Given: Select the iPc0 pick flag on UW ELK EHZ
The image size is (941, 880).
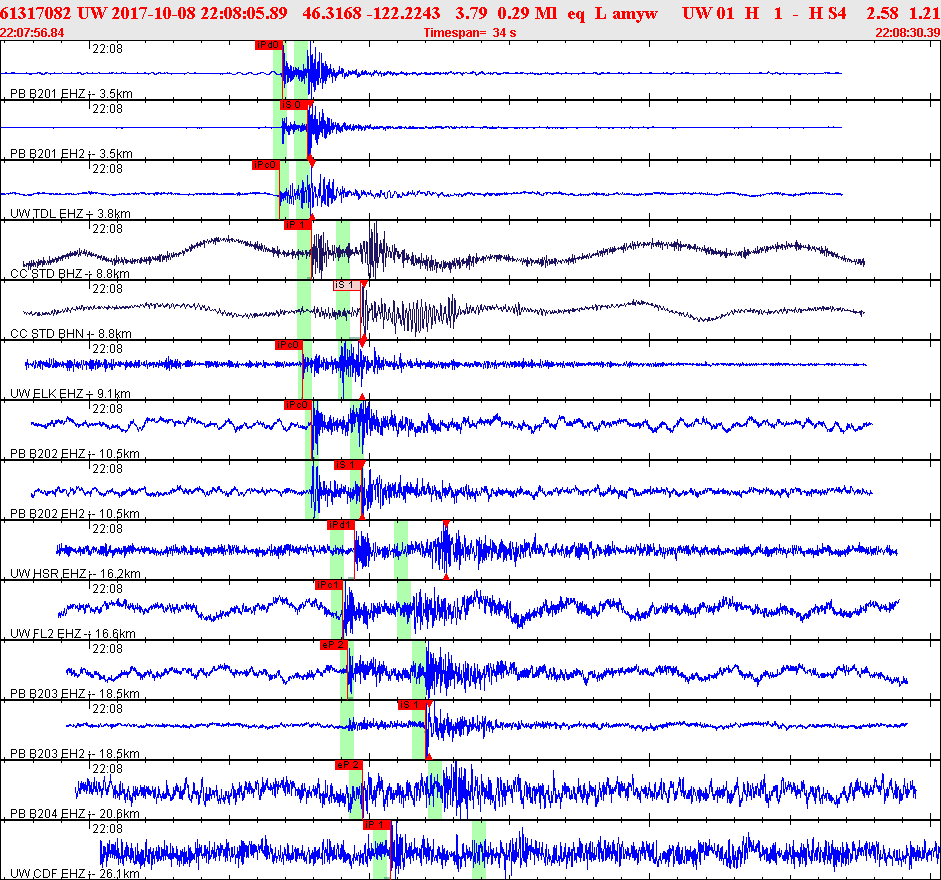Looking at the screenshot, I should pos(289,345).
